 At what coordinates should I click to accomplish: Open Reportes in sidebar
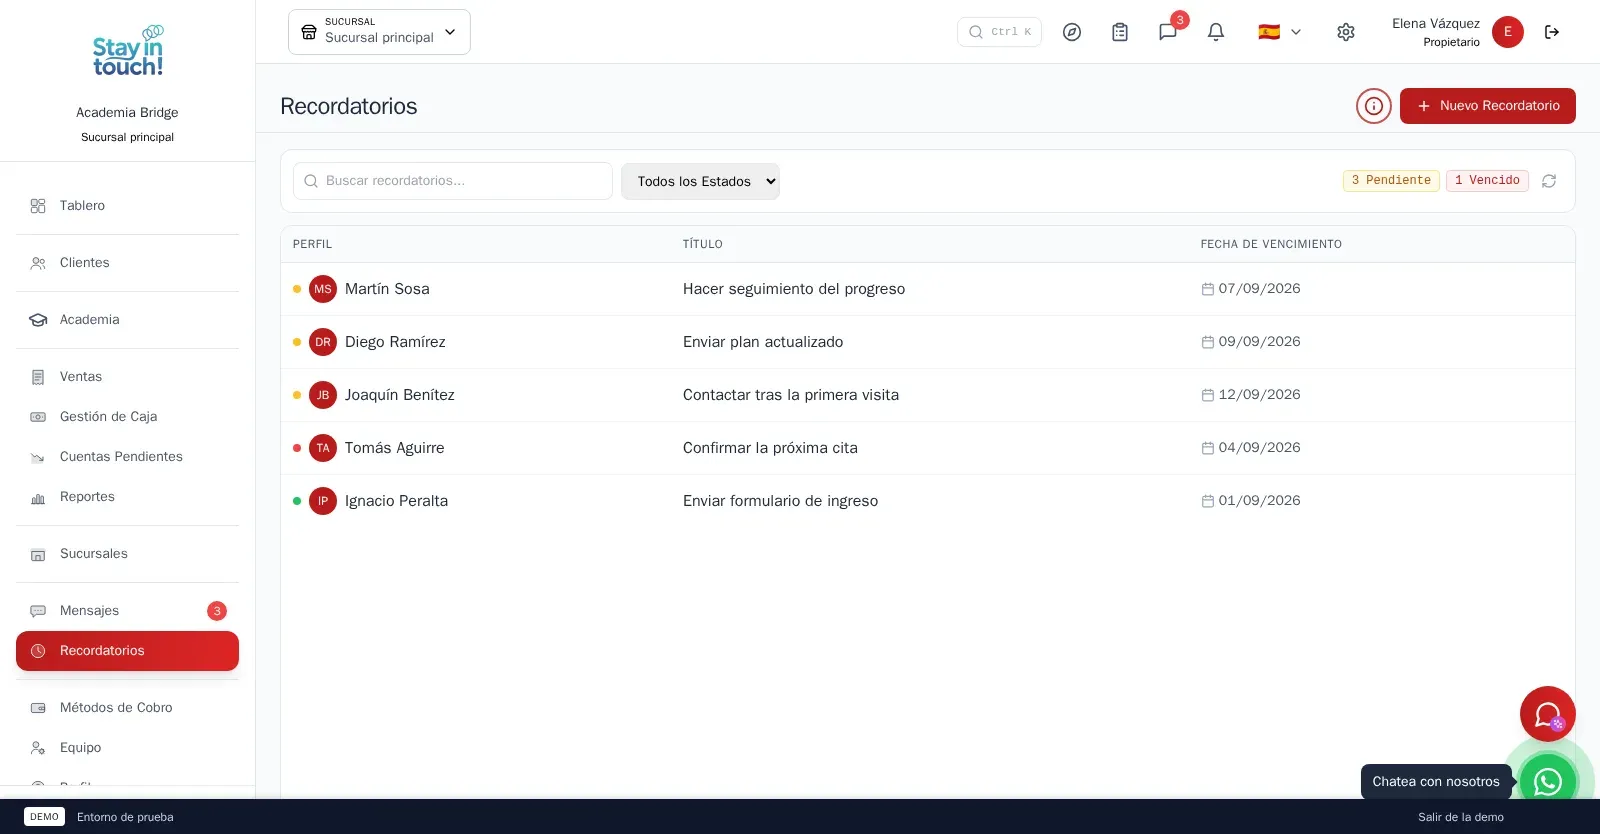click(128, 497)
